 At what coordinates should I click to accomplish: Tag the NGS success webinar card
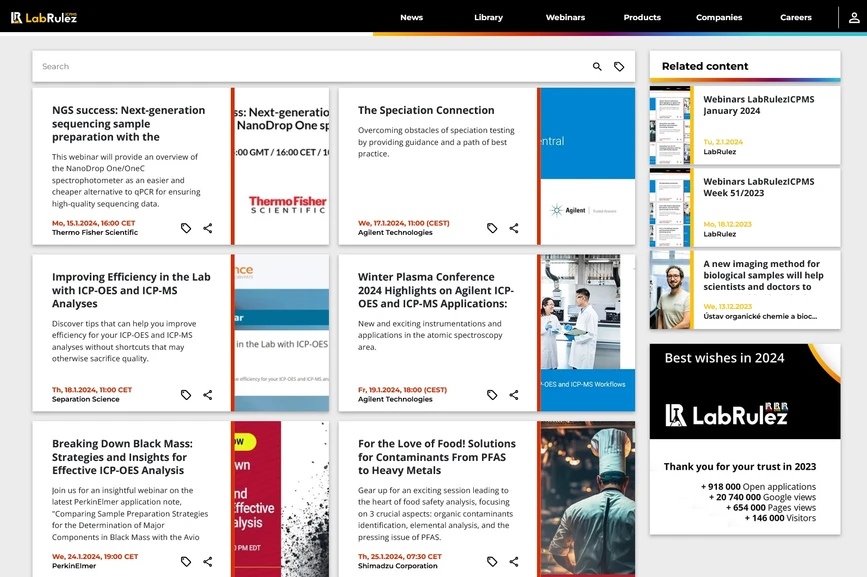click(186, 228)
